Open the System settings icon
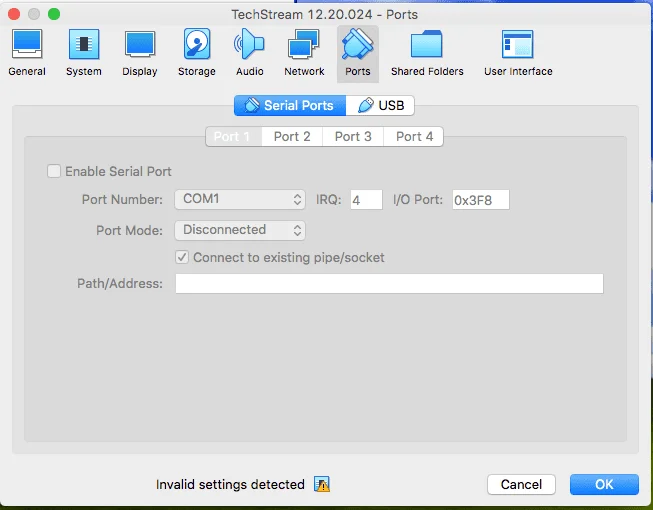The width and height of the screenshot is (653, 510). pyautogui.click(x=84, y=52)
